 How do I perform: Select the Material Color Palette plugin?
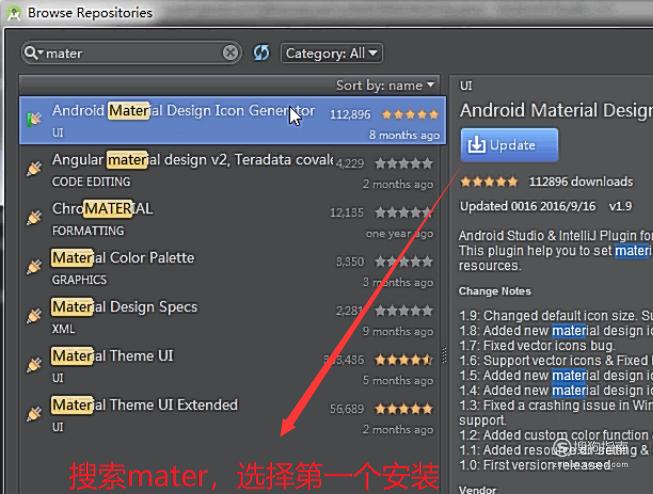[x=230, y=269]
